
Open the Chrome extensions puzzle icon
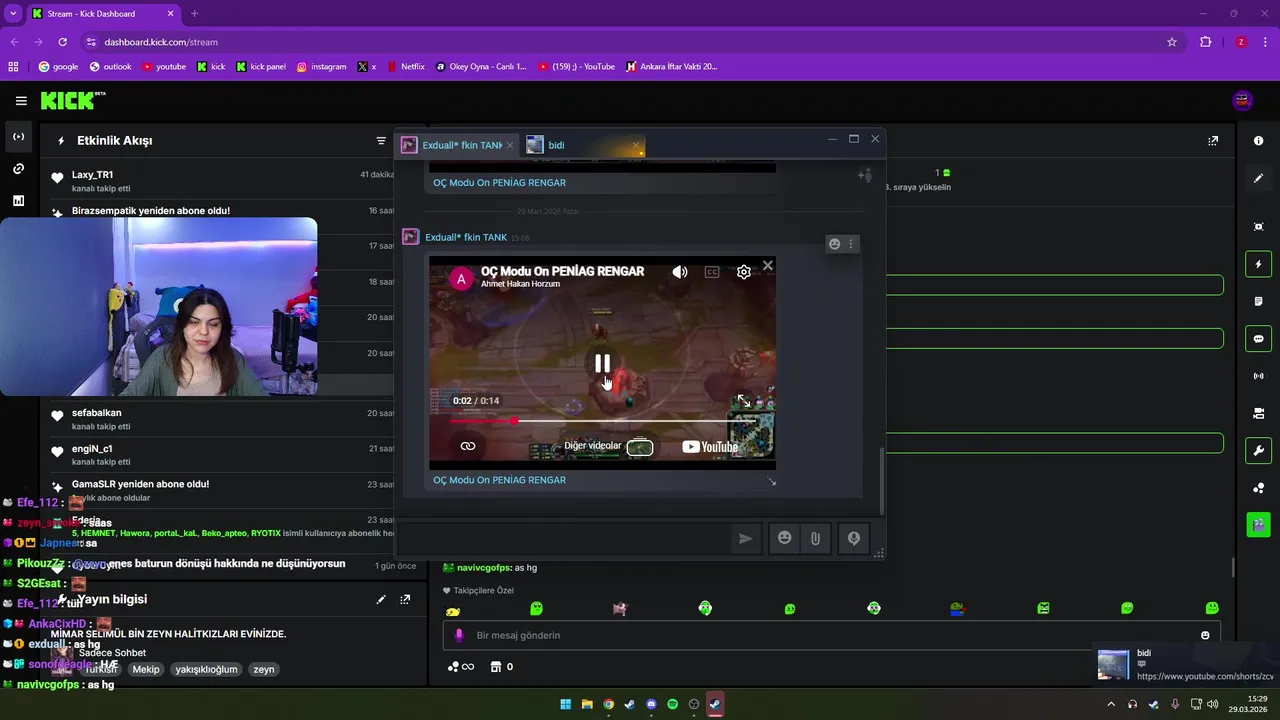pyautogui.click(x=1205, y=42)
